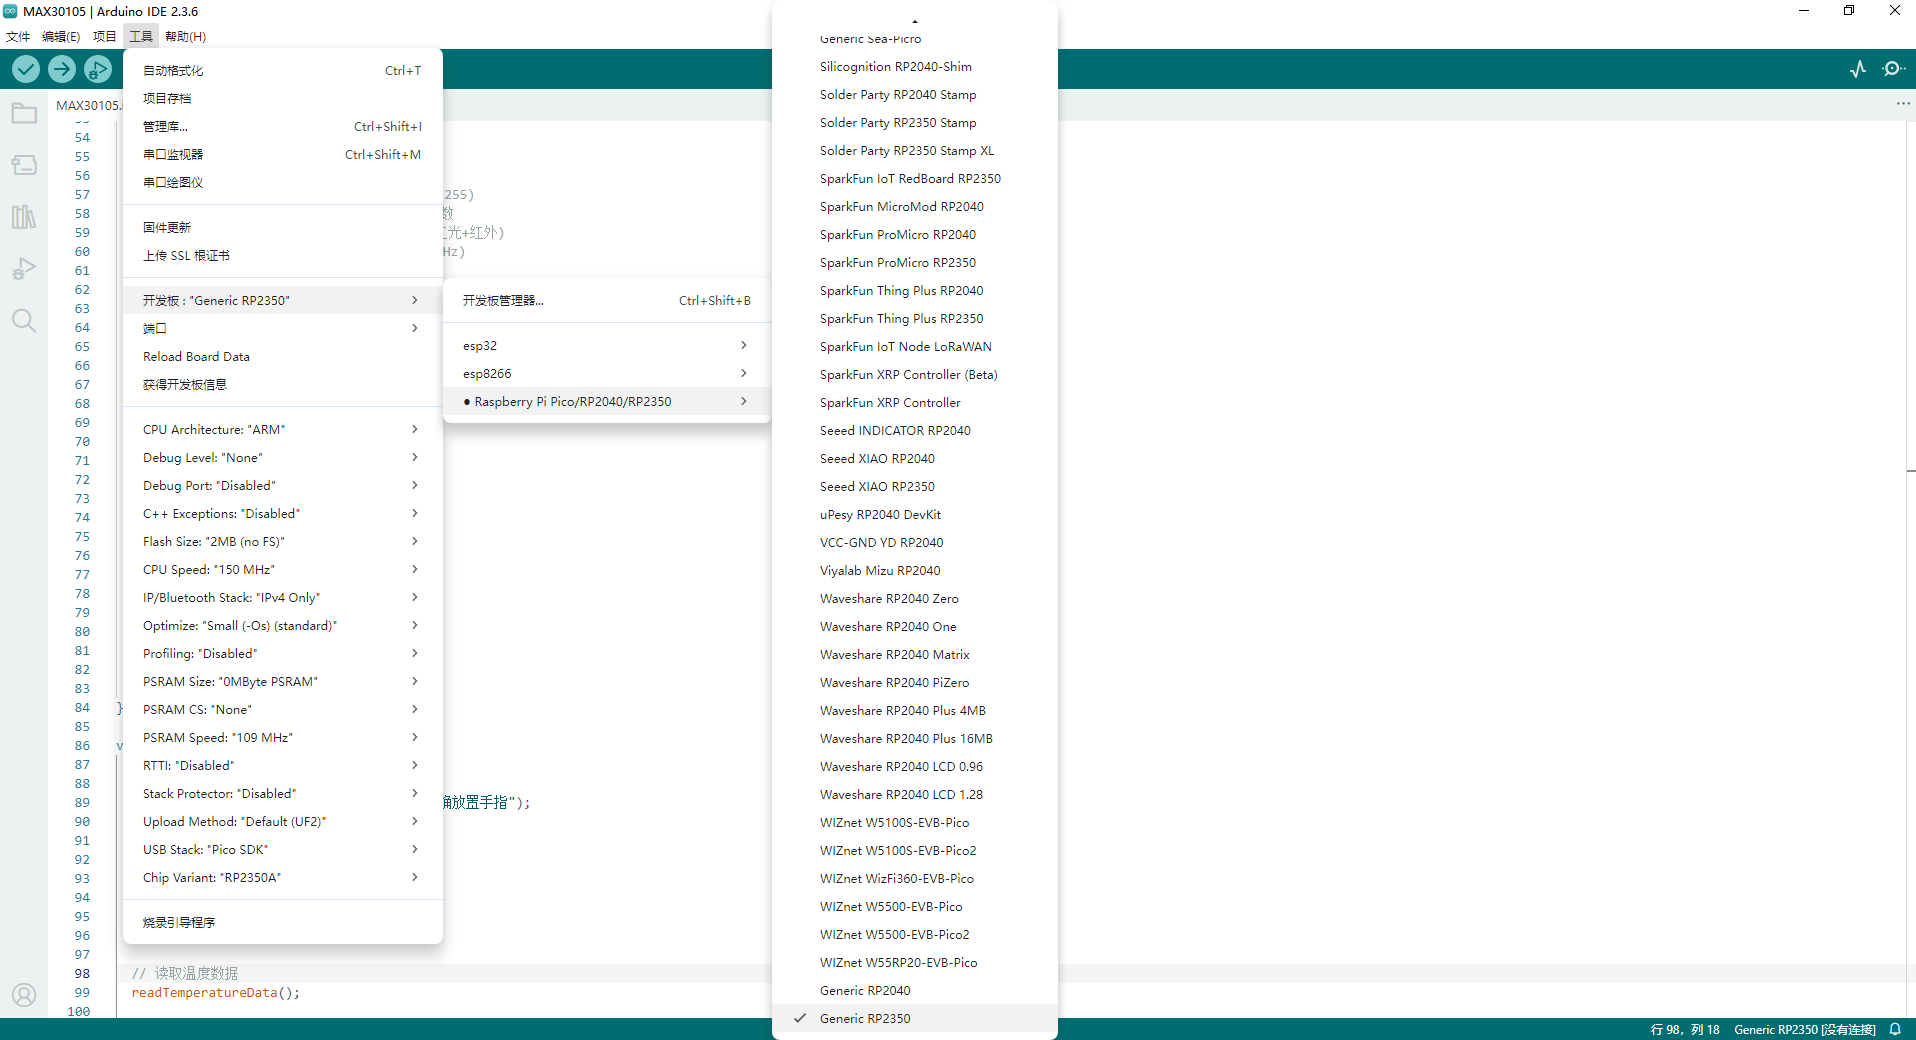Select the VCC-GND YD RP2040 board
The height and width of the screenshot is (1040, 1916).
click(915, 542)
